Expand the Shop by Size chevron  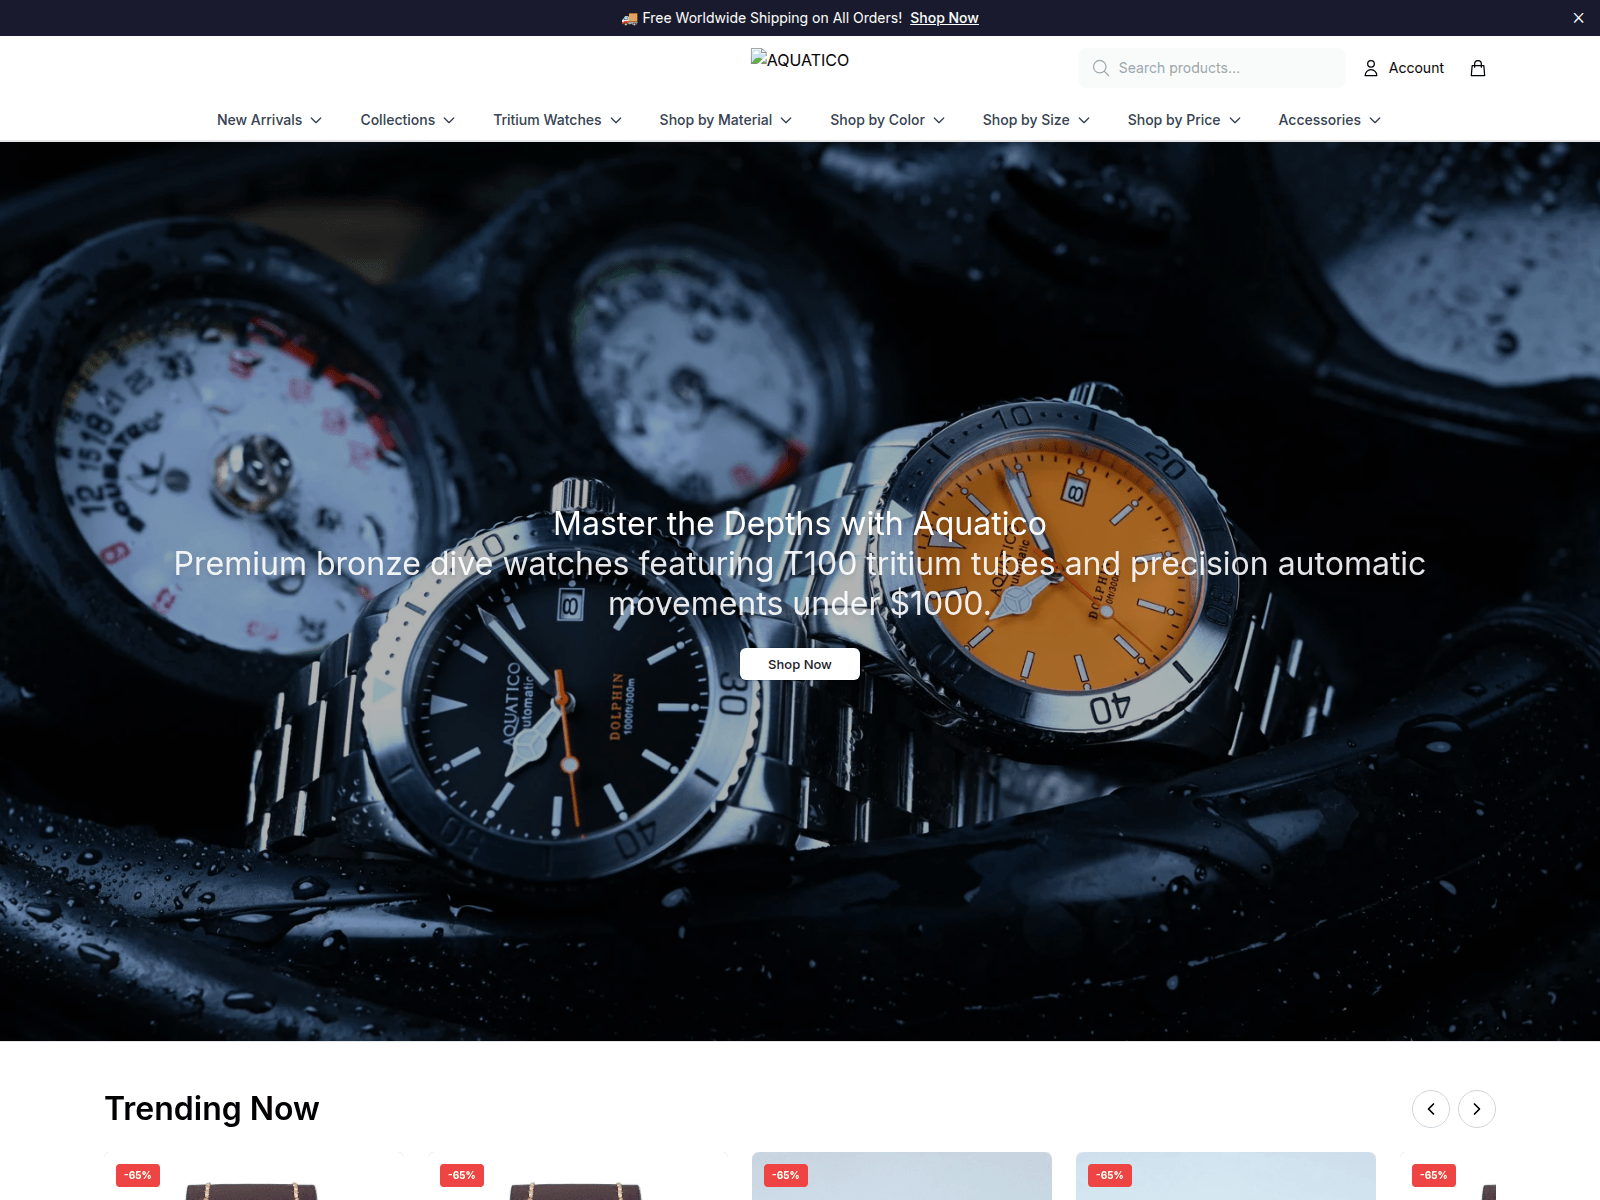tap(1084, 120)
